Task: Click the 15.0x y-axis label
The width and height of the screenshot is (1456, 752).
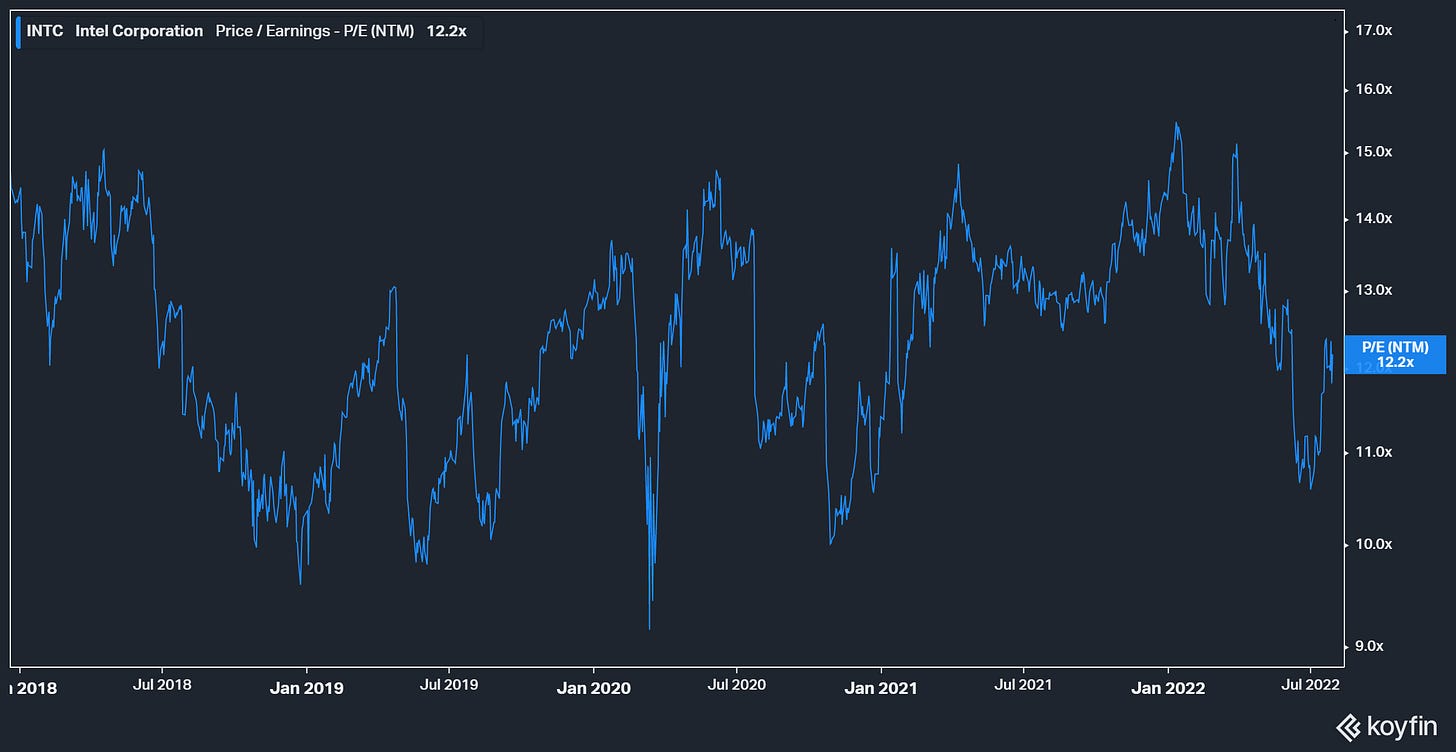Action: [1373, 152]
